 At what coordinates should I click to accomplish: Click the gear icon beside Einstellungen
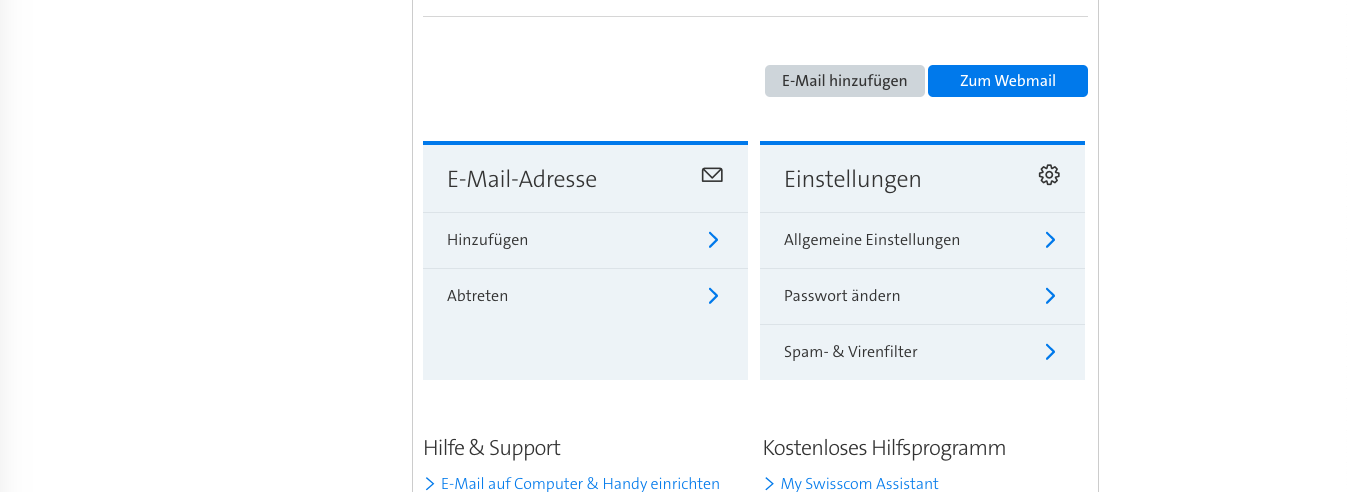[x=1048, y=175]
